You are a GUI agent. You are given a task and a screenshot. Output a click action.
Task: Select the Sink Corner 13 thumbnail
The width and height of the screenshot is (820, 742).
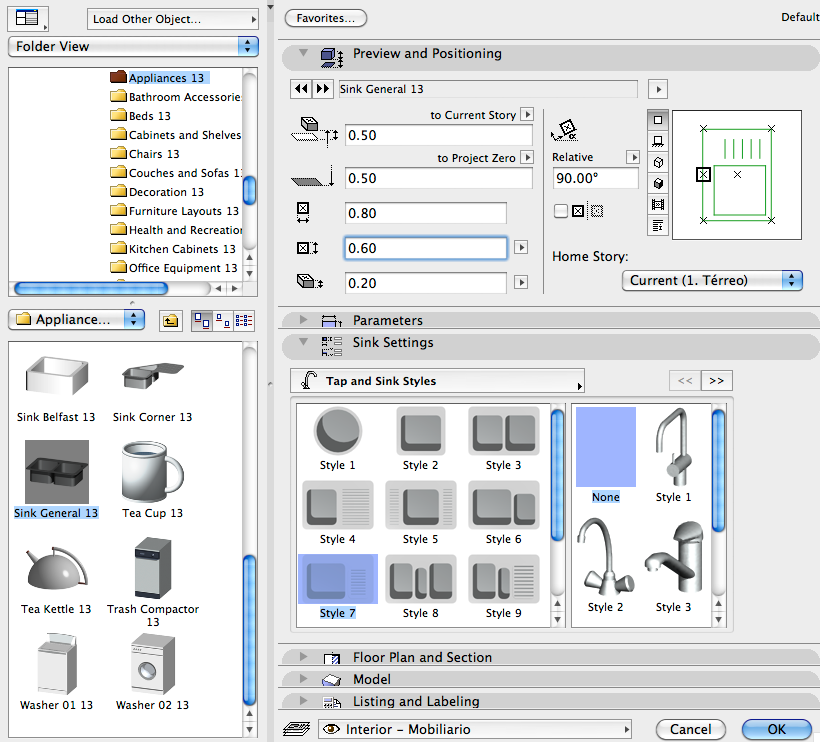point(151,375)
